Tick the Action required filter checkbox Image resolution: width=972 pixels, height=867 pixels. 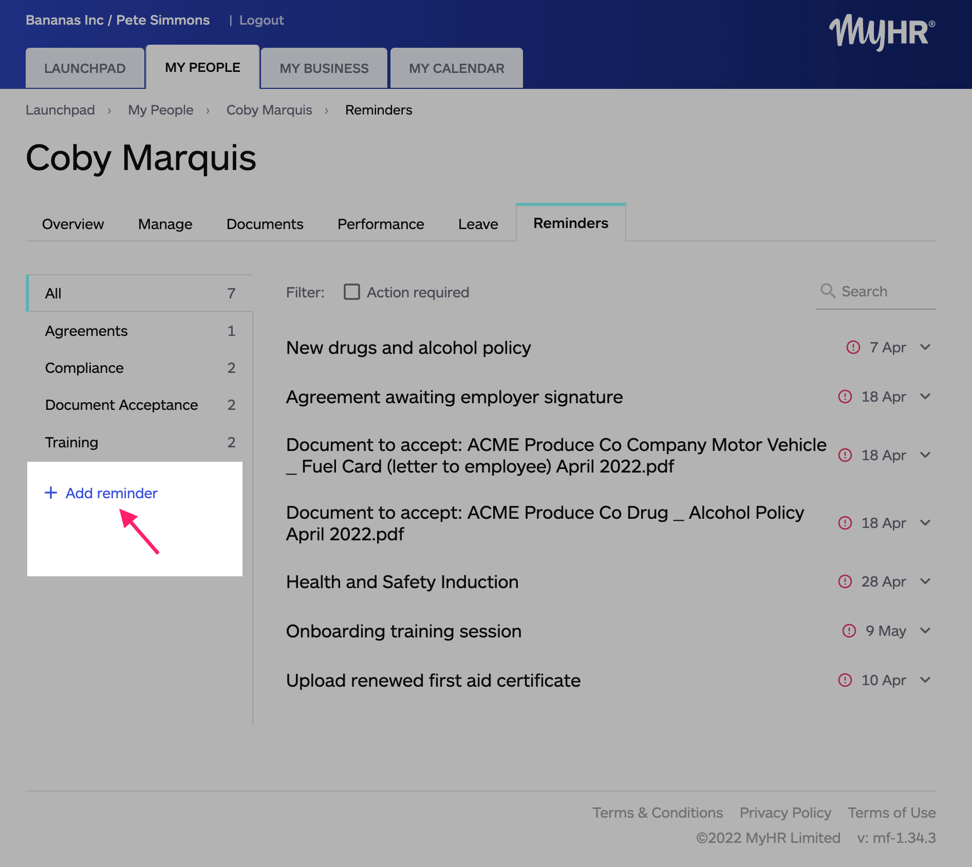pyautogui.click(x=352, y=292)
